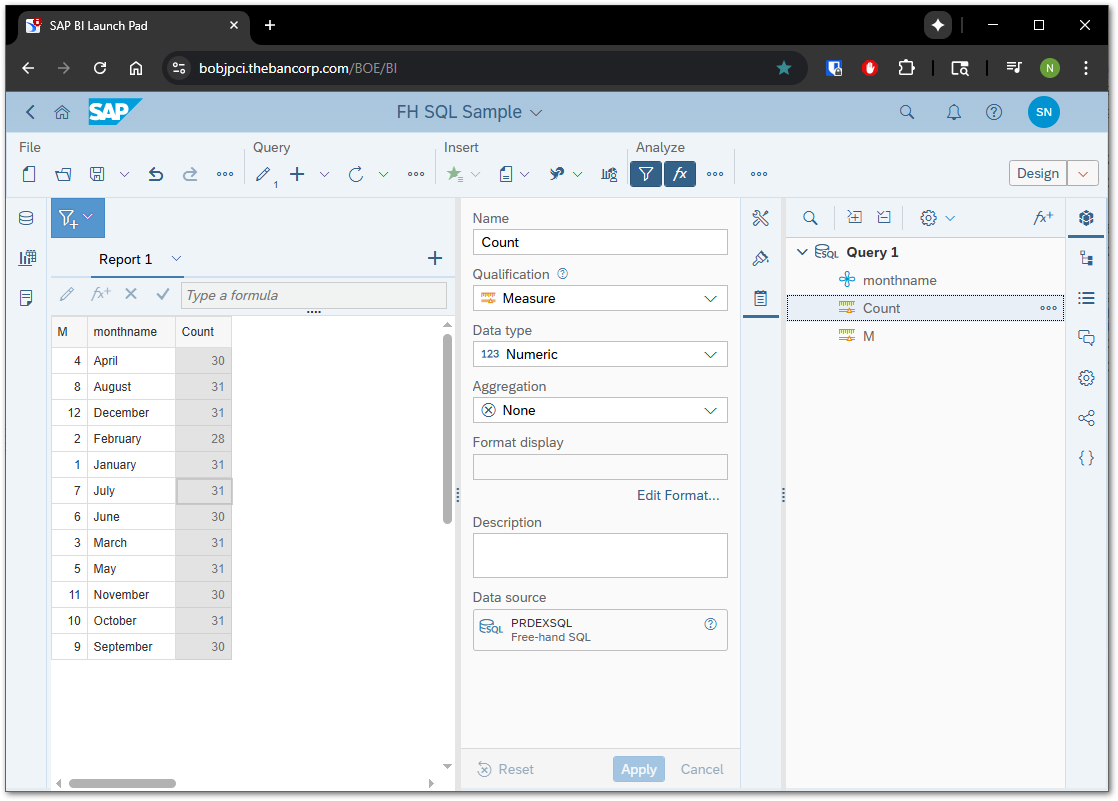This screenshot has height=801, width=1118.
Task: Open the Document Structure sidebar icon
Action: pos(1086,258)
